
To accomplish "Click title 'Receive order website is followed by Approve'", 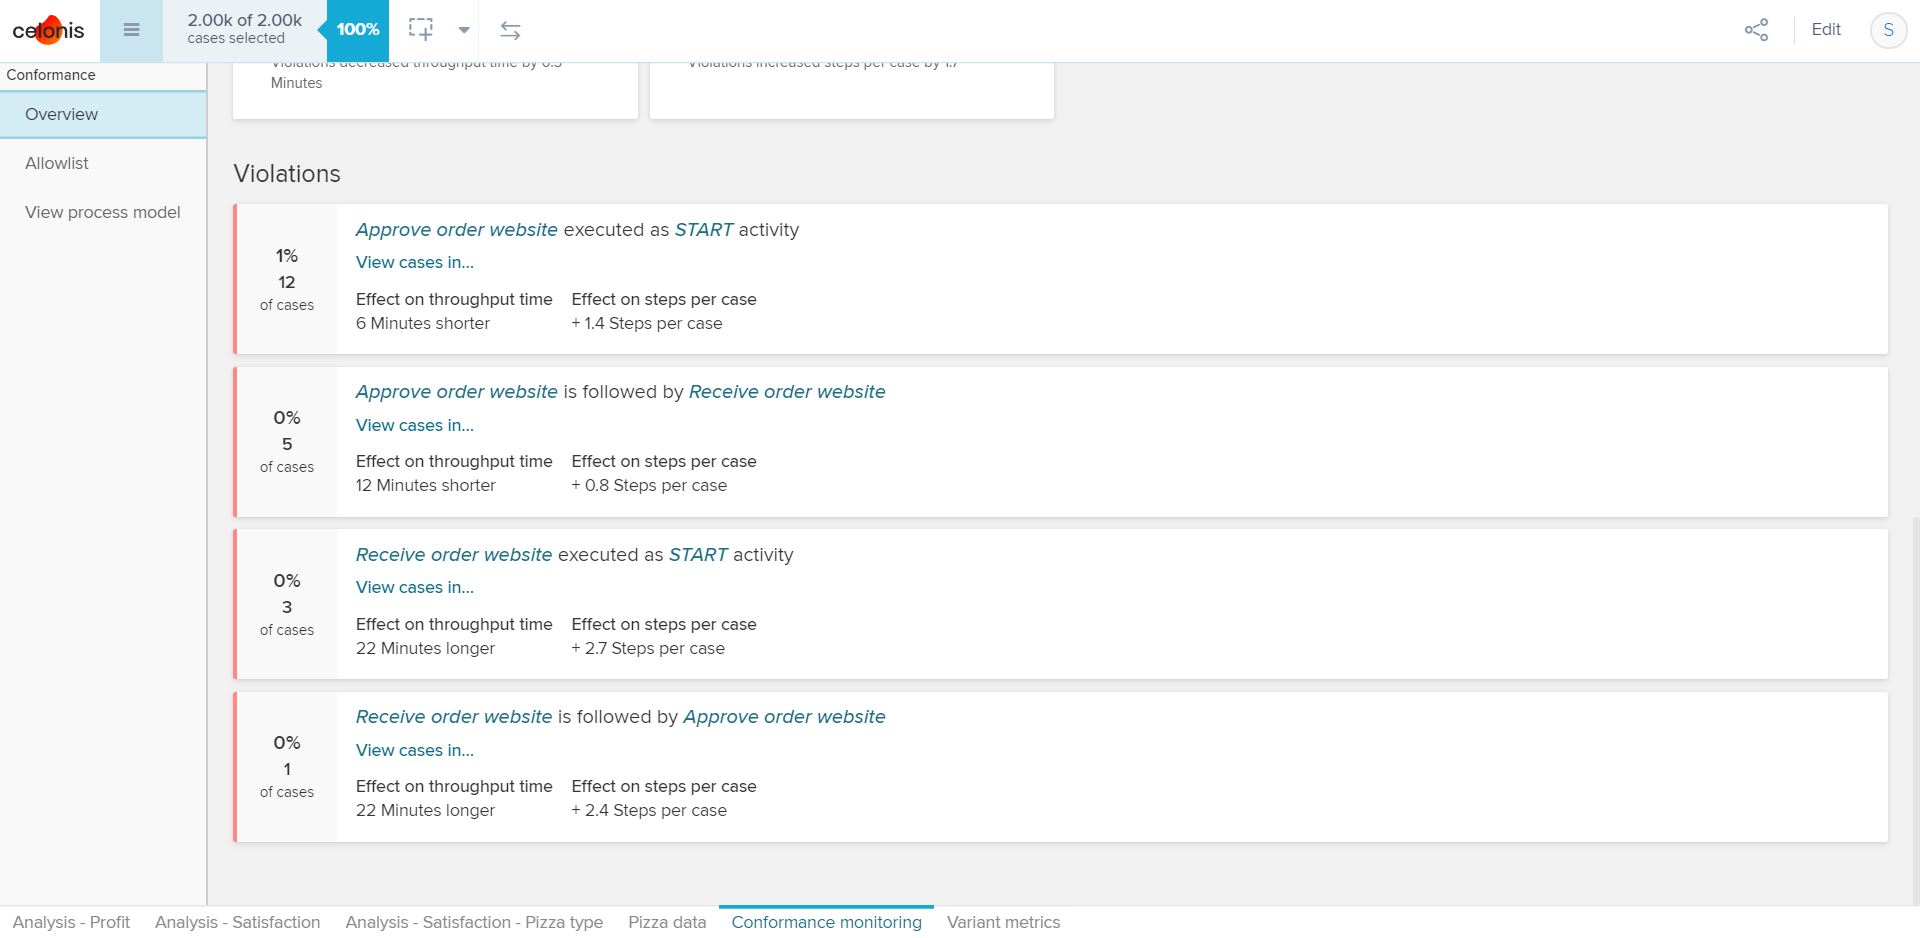I will point(620,717).
